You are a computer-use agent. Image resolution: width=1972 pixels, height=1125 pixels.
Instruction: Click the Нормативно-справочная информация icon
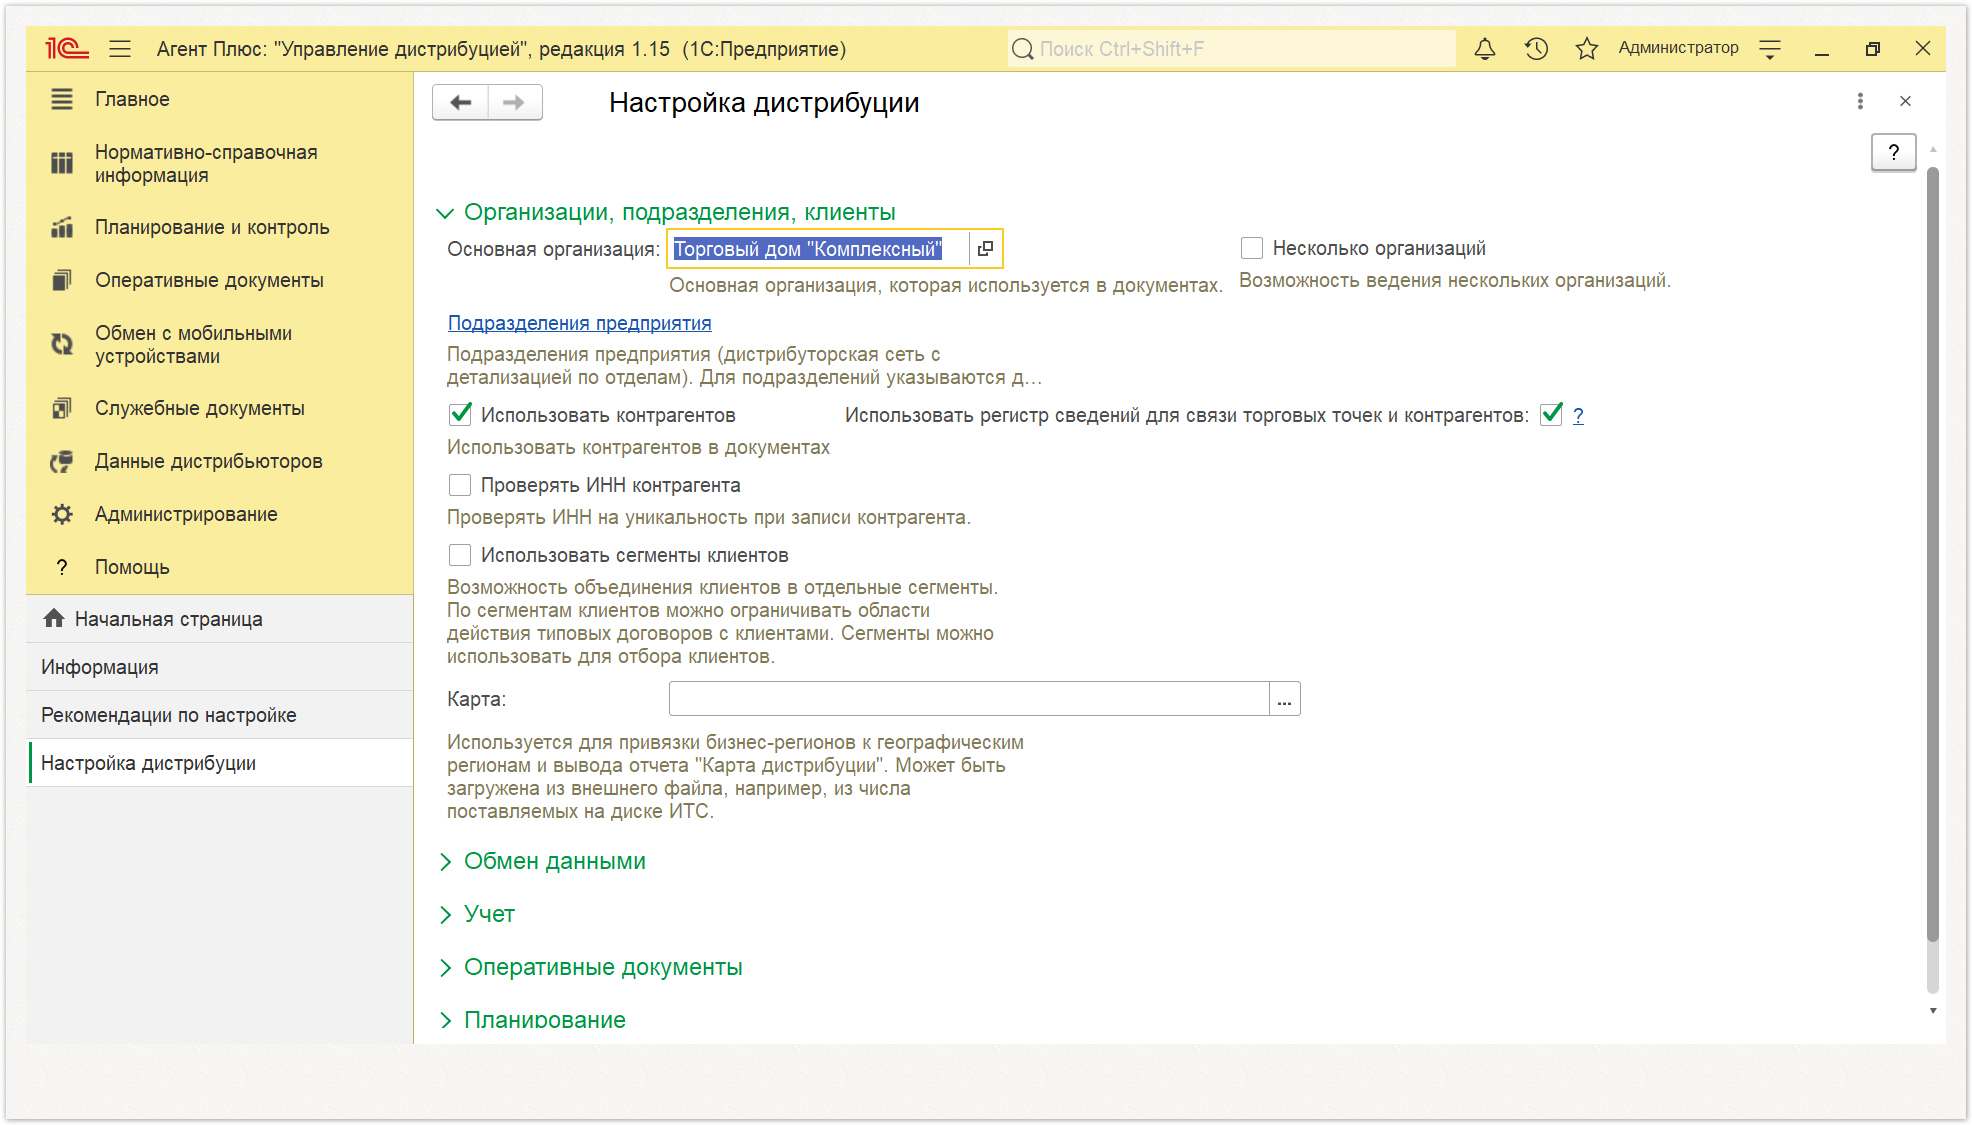pos(62,163)
